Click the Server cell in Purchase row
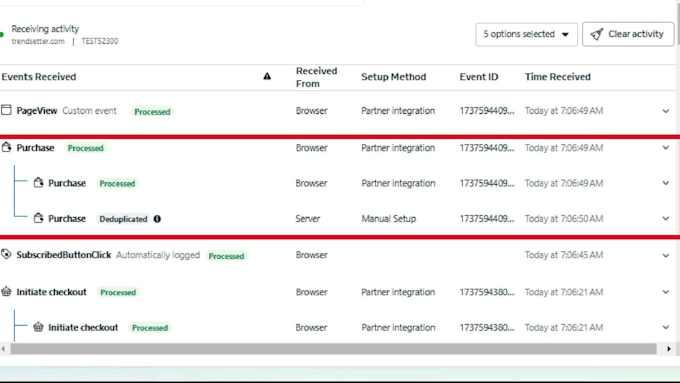Viewport: 680px width, 383px height. (308, 219)
